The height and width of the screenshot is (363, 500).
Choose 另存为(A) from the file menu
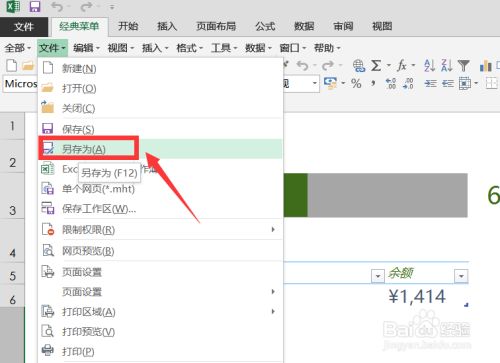(x=161, y=149)
